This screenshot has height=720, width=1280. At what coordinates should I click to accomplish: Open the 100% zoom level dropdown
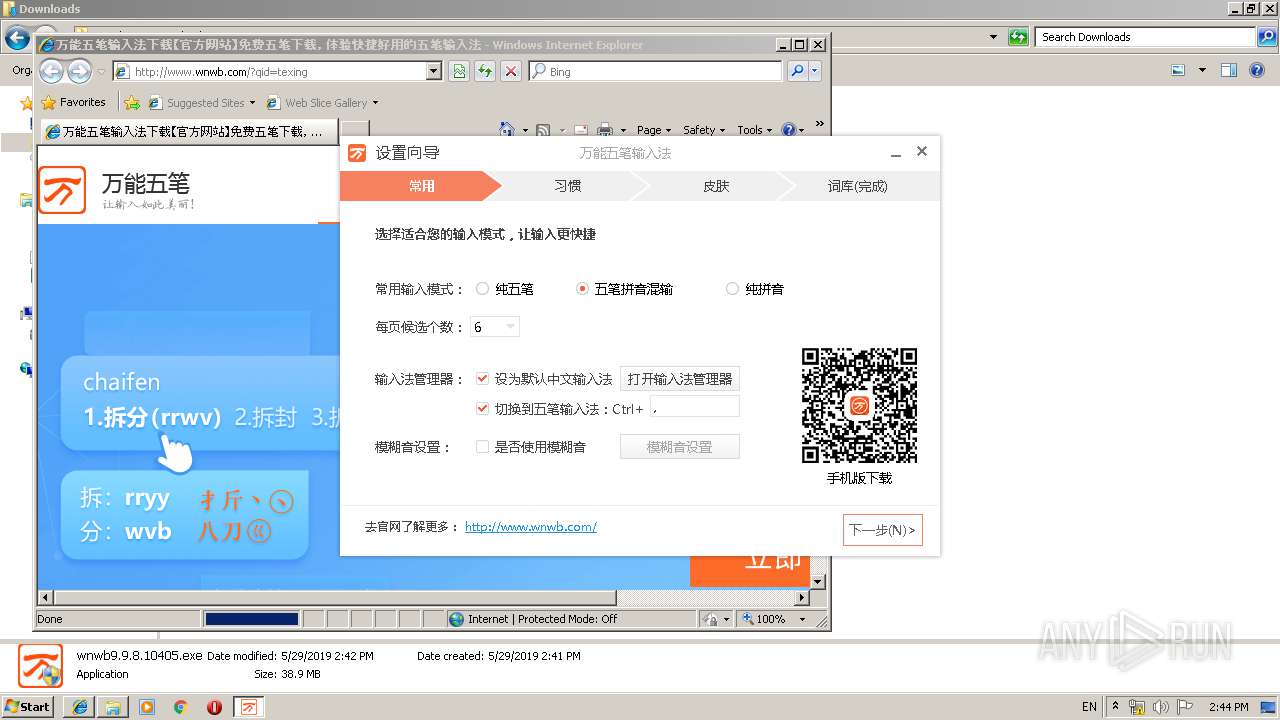coord(802,619)
